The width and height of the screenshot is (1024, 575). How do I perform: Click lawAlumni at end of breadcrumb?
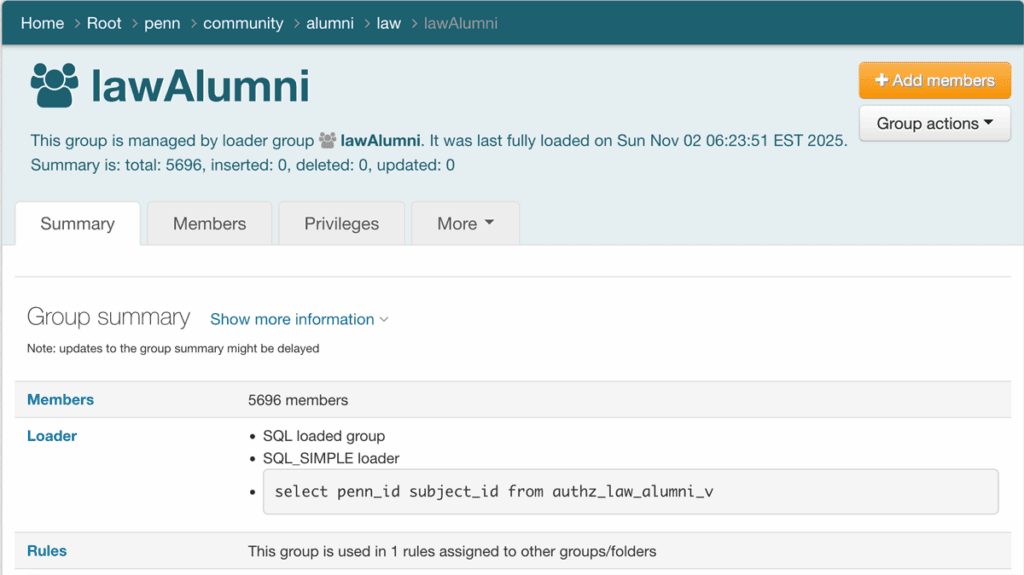tap(460, 24)
